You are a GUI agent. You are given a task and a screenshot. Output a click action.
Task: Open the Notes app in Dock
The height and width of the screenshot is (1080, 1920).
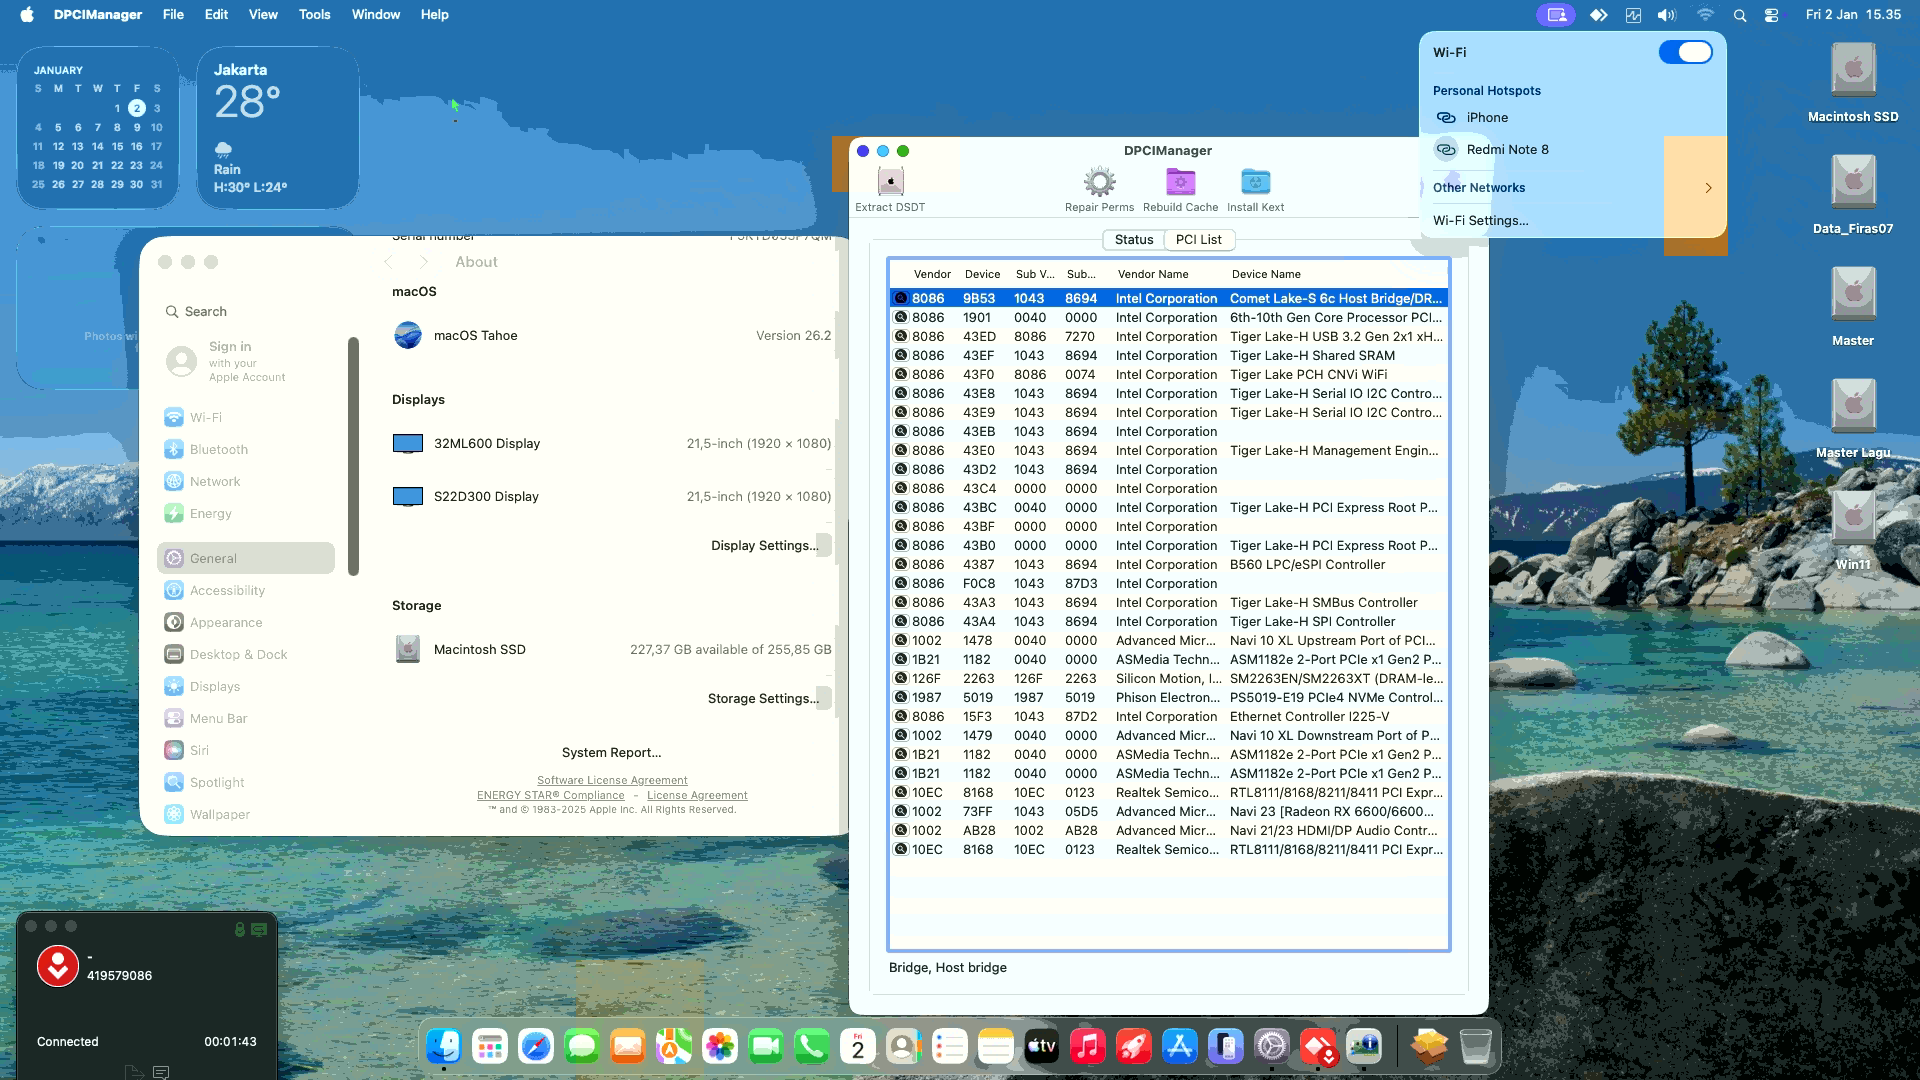[x=996, y=1047]
